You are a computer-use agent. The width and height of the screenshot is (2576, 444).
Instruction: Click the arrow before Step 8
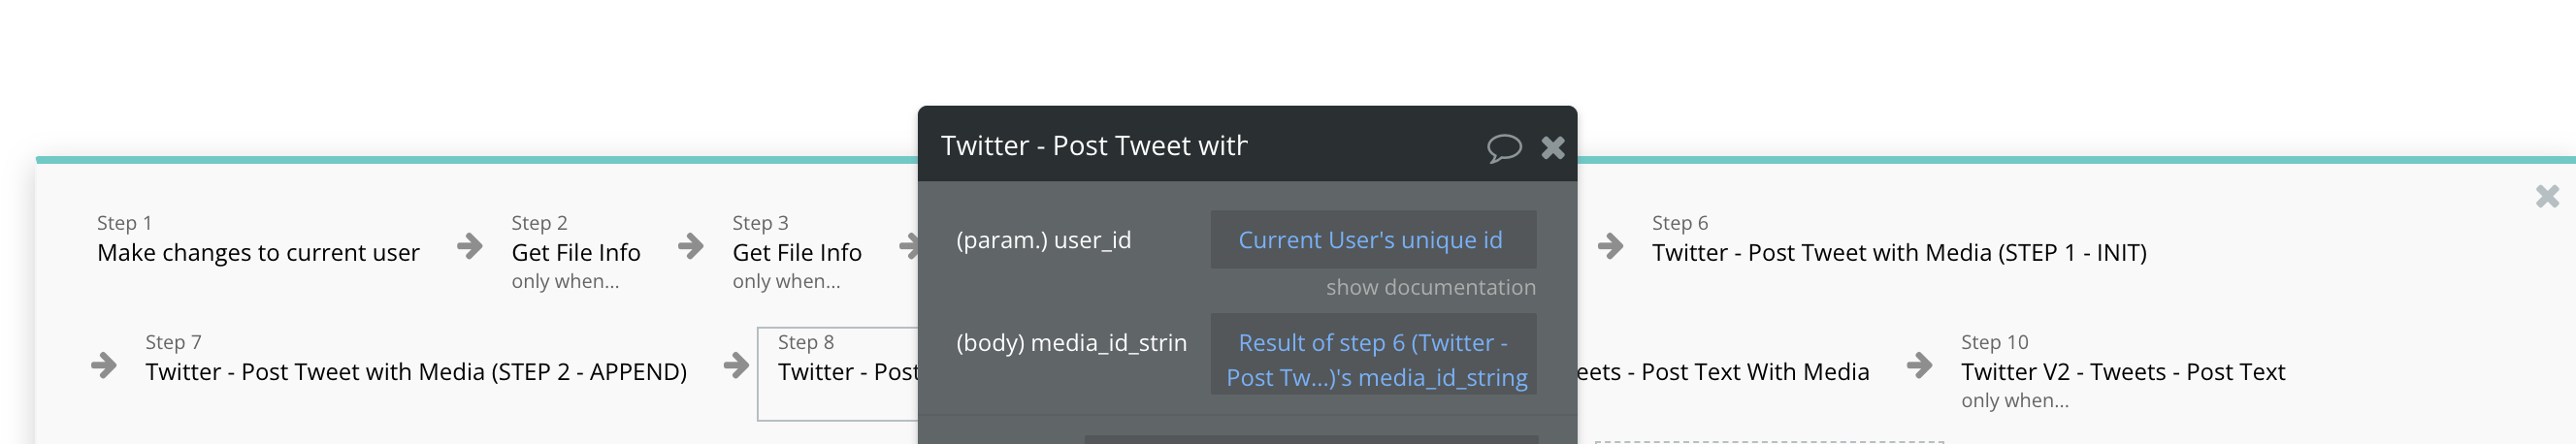(736, 365)
